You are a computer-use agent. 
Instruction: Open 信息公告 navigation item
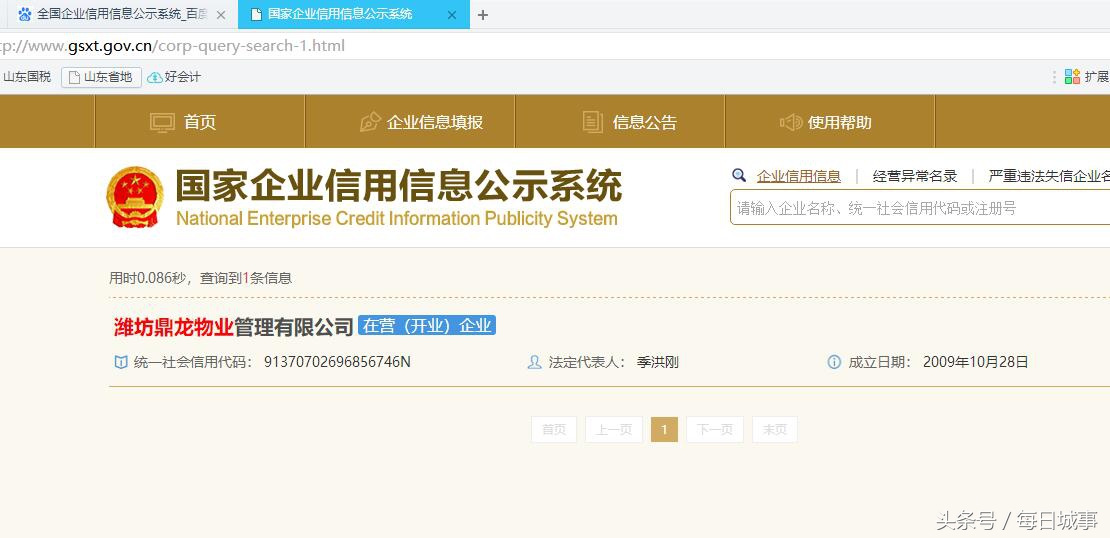pyautogui.click(x=619, y=122)
